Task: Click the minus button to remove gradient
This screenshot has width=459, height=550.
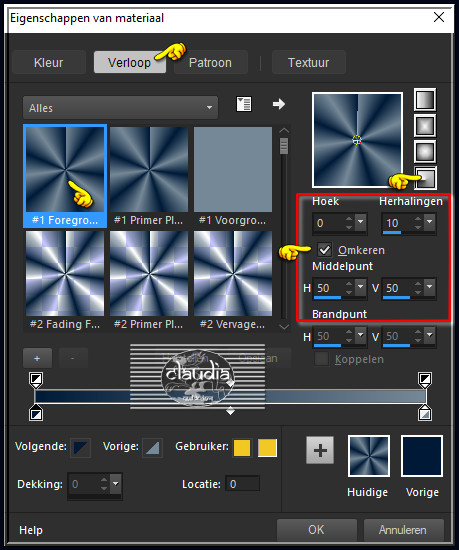Action: [x=73, y=358]
